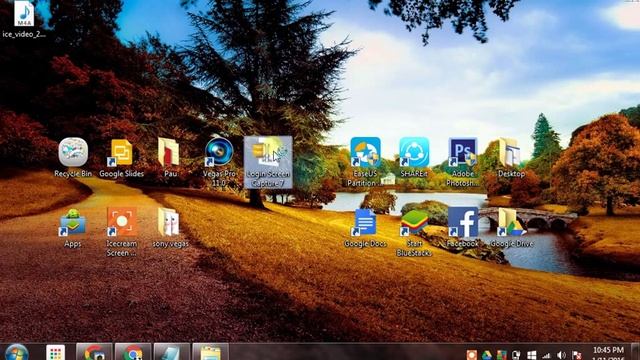Click the orange Icecream recorder tray icon
Viewport: 640px width, 360px height.
tap(471, 355)
